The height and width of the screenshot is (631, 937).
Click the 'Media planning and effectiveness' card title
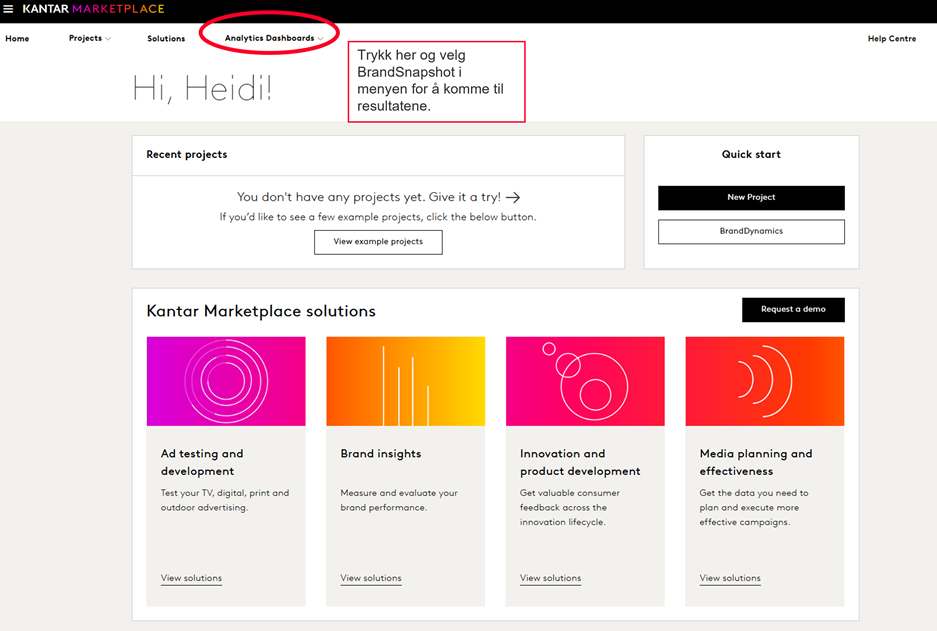[756, 462]
